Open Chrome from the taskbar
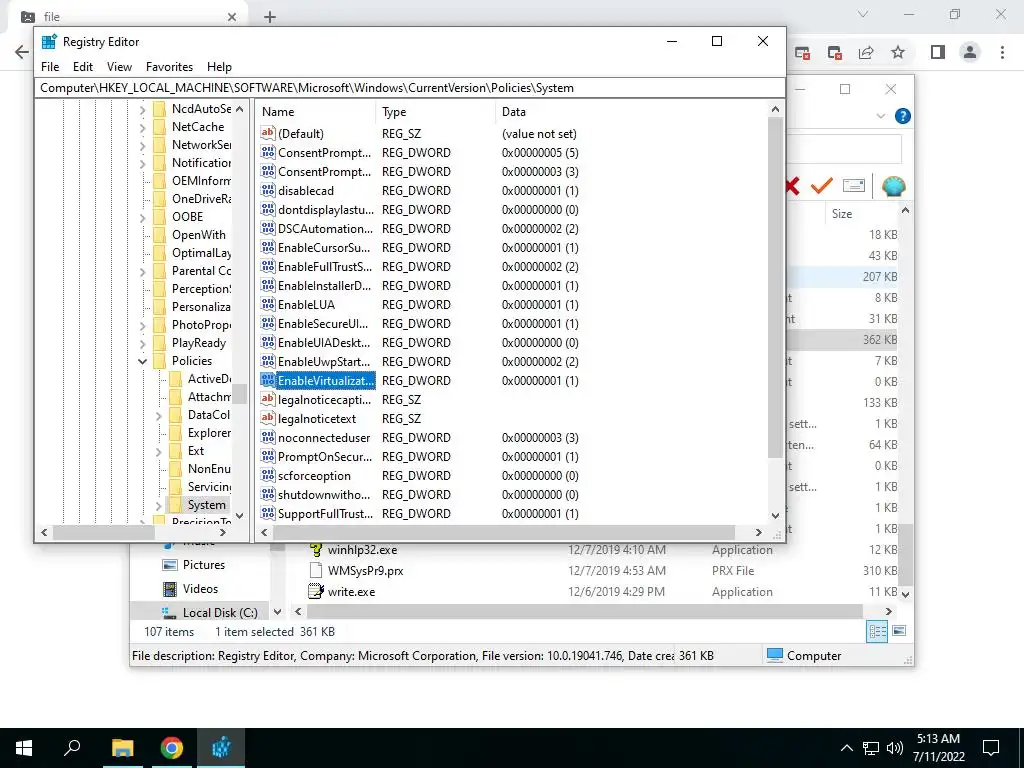Screen dimensions: 1024x768 coord(172,748)
